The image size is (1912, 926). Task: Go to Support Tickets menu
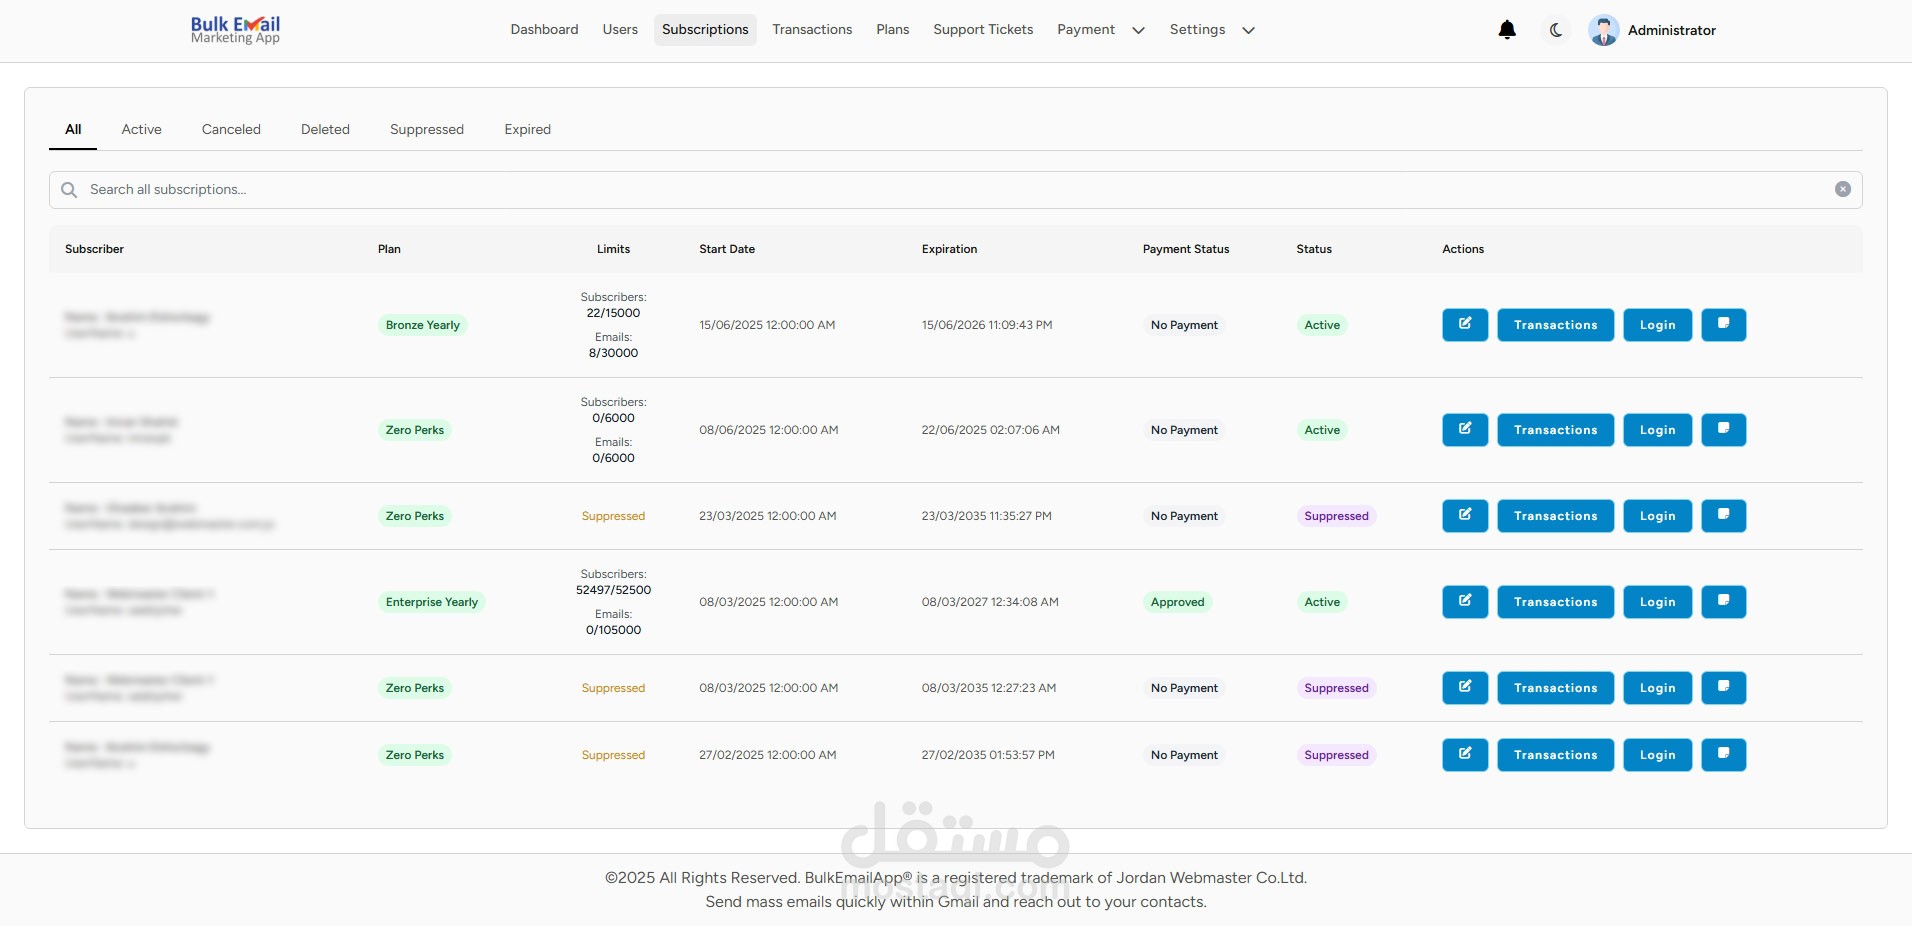[x=983, y=30]
